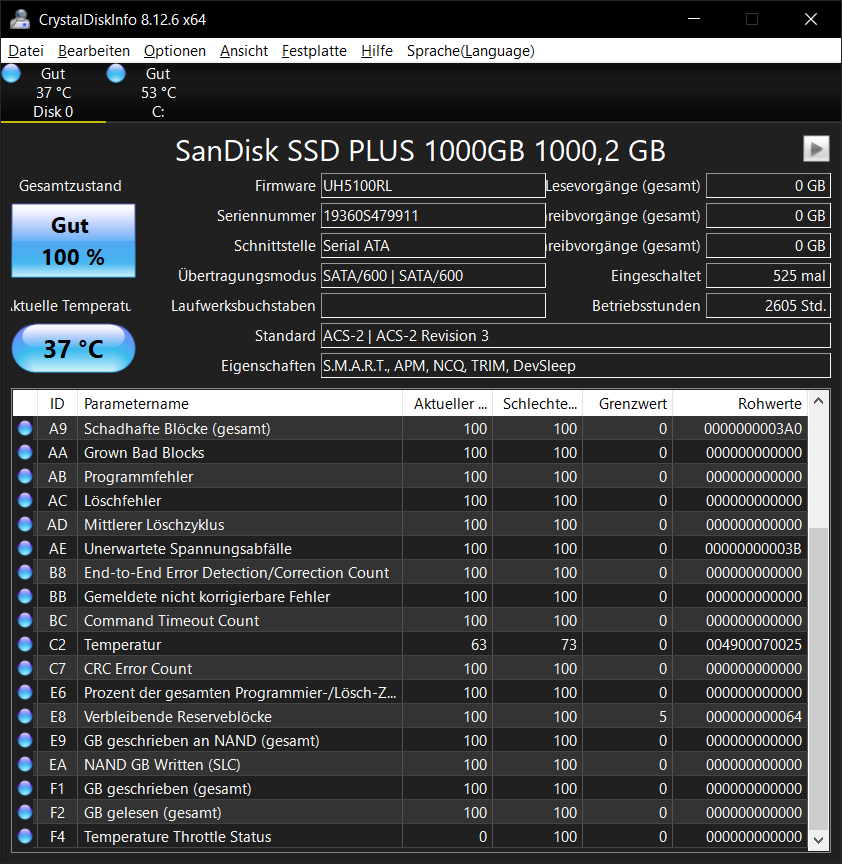Open the Optionen menu

(175, 51)
